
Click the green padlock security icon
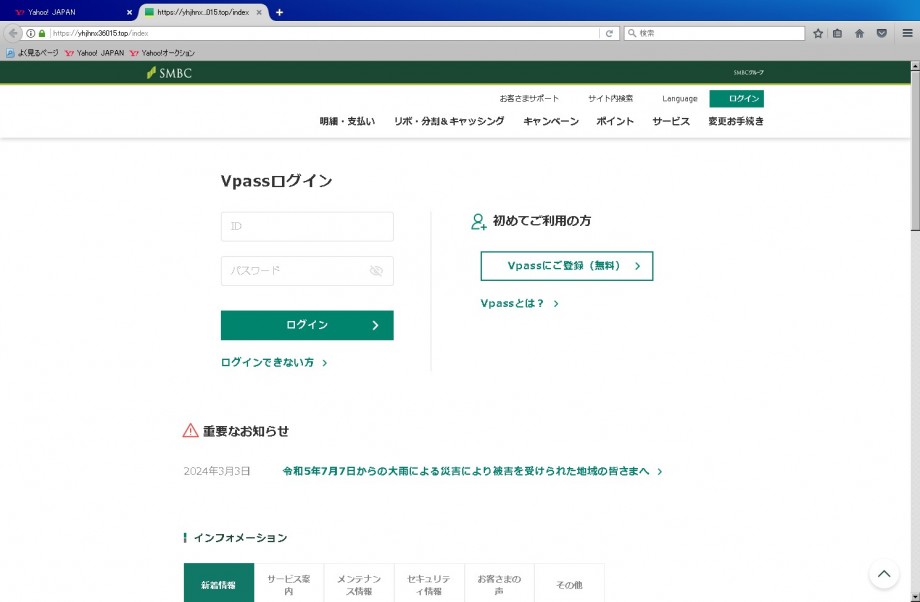click(x=42, y=33)
